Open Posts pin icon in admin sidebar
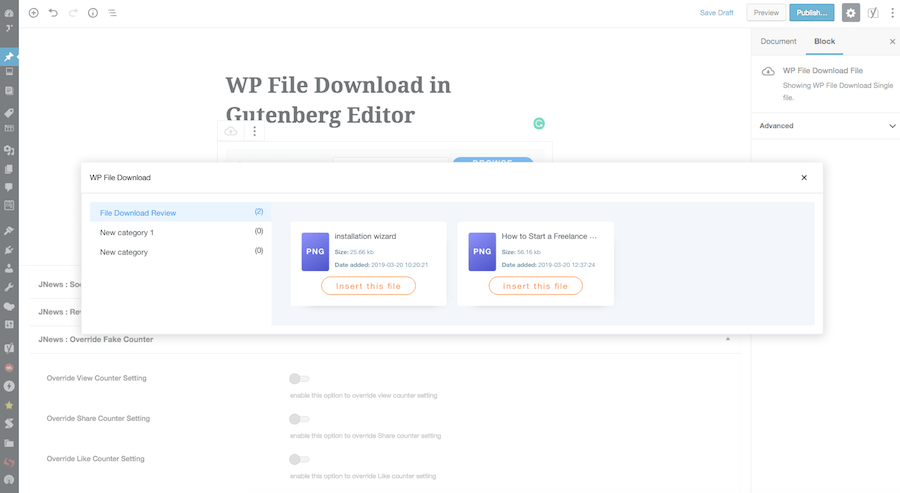 9,57
